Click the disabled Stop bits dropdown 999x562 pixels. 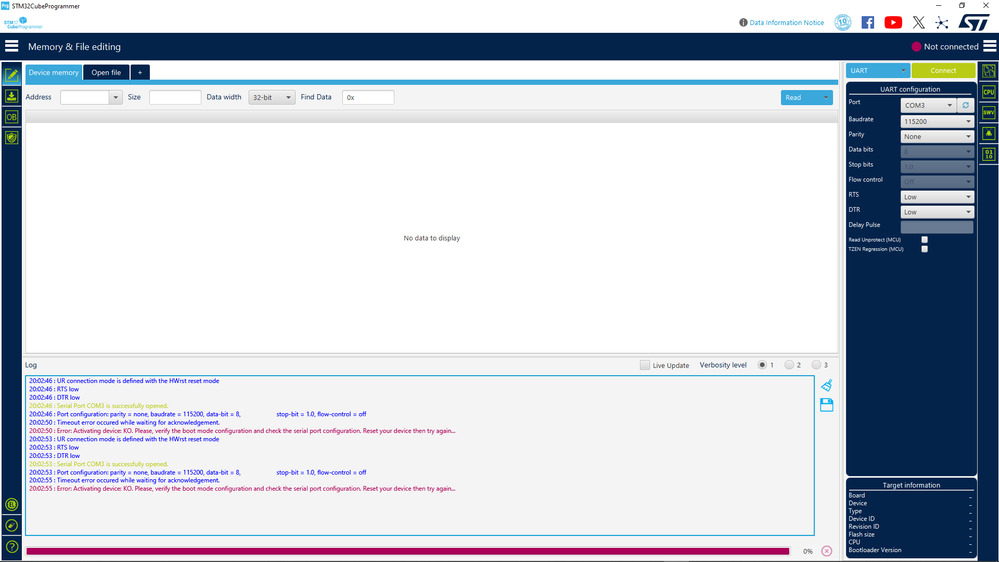click(937, 167)
